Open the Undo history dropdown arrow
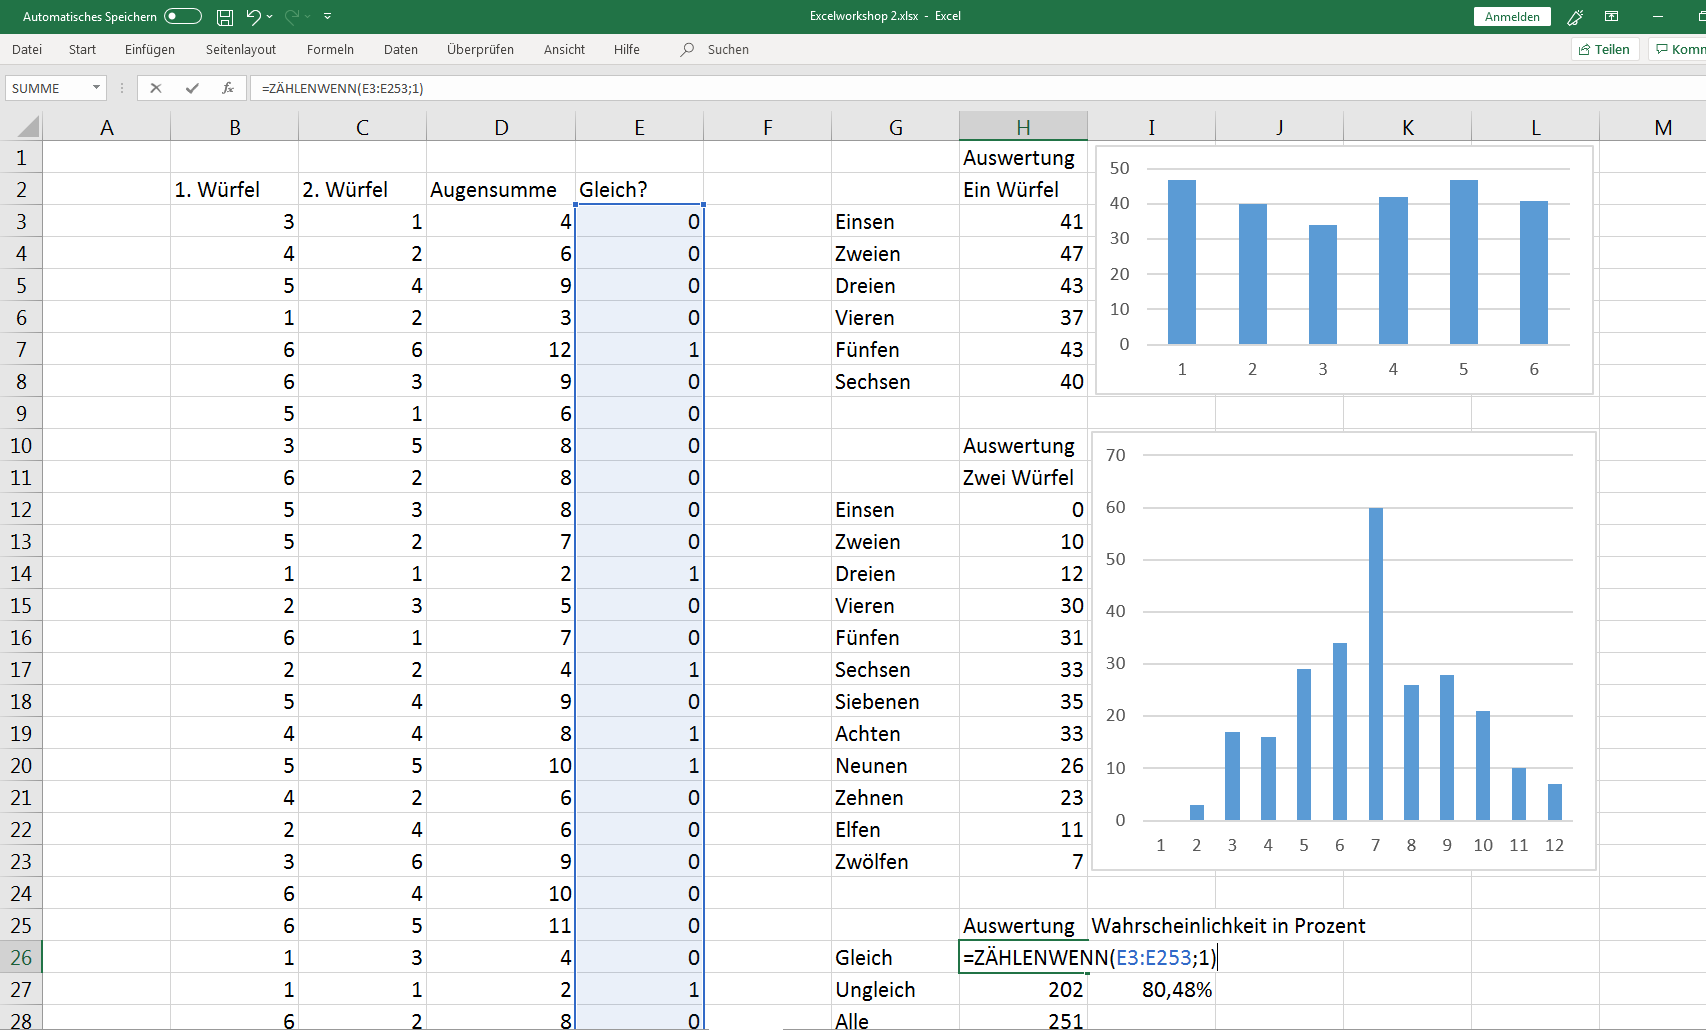 coord(270,16)
